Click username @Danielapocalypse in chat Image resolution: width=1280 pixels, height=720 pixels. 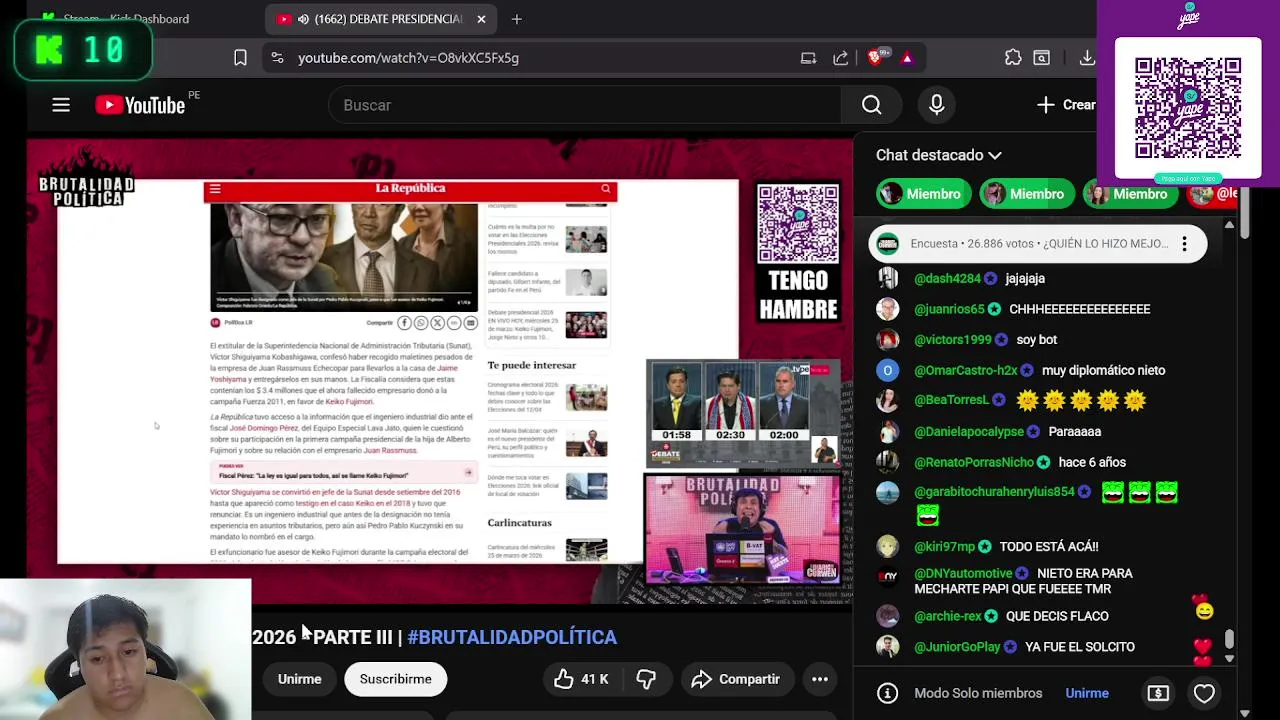pyautogui.click(x=969, y=432)
